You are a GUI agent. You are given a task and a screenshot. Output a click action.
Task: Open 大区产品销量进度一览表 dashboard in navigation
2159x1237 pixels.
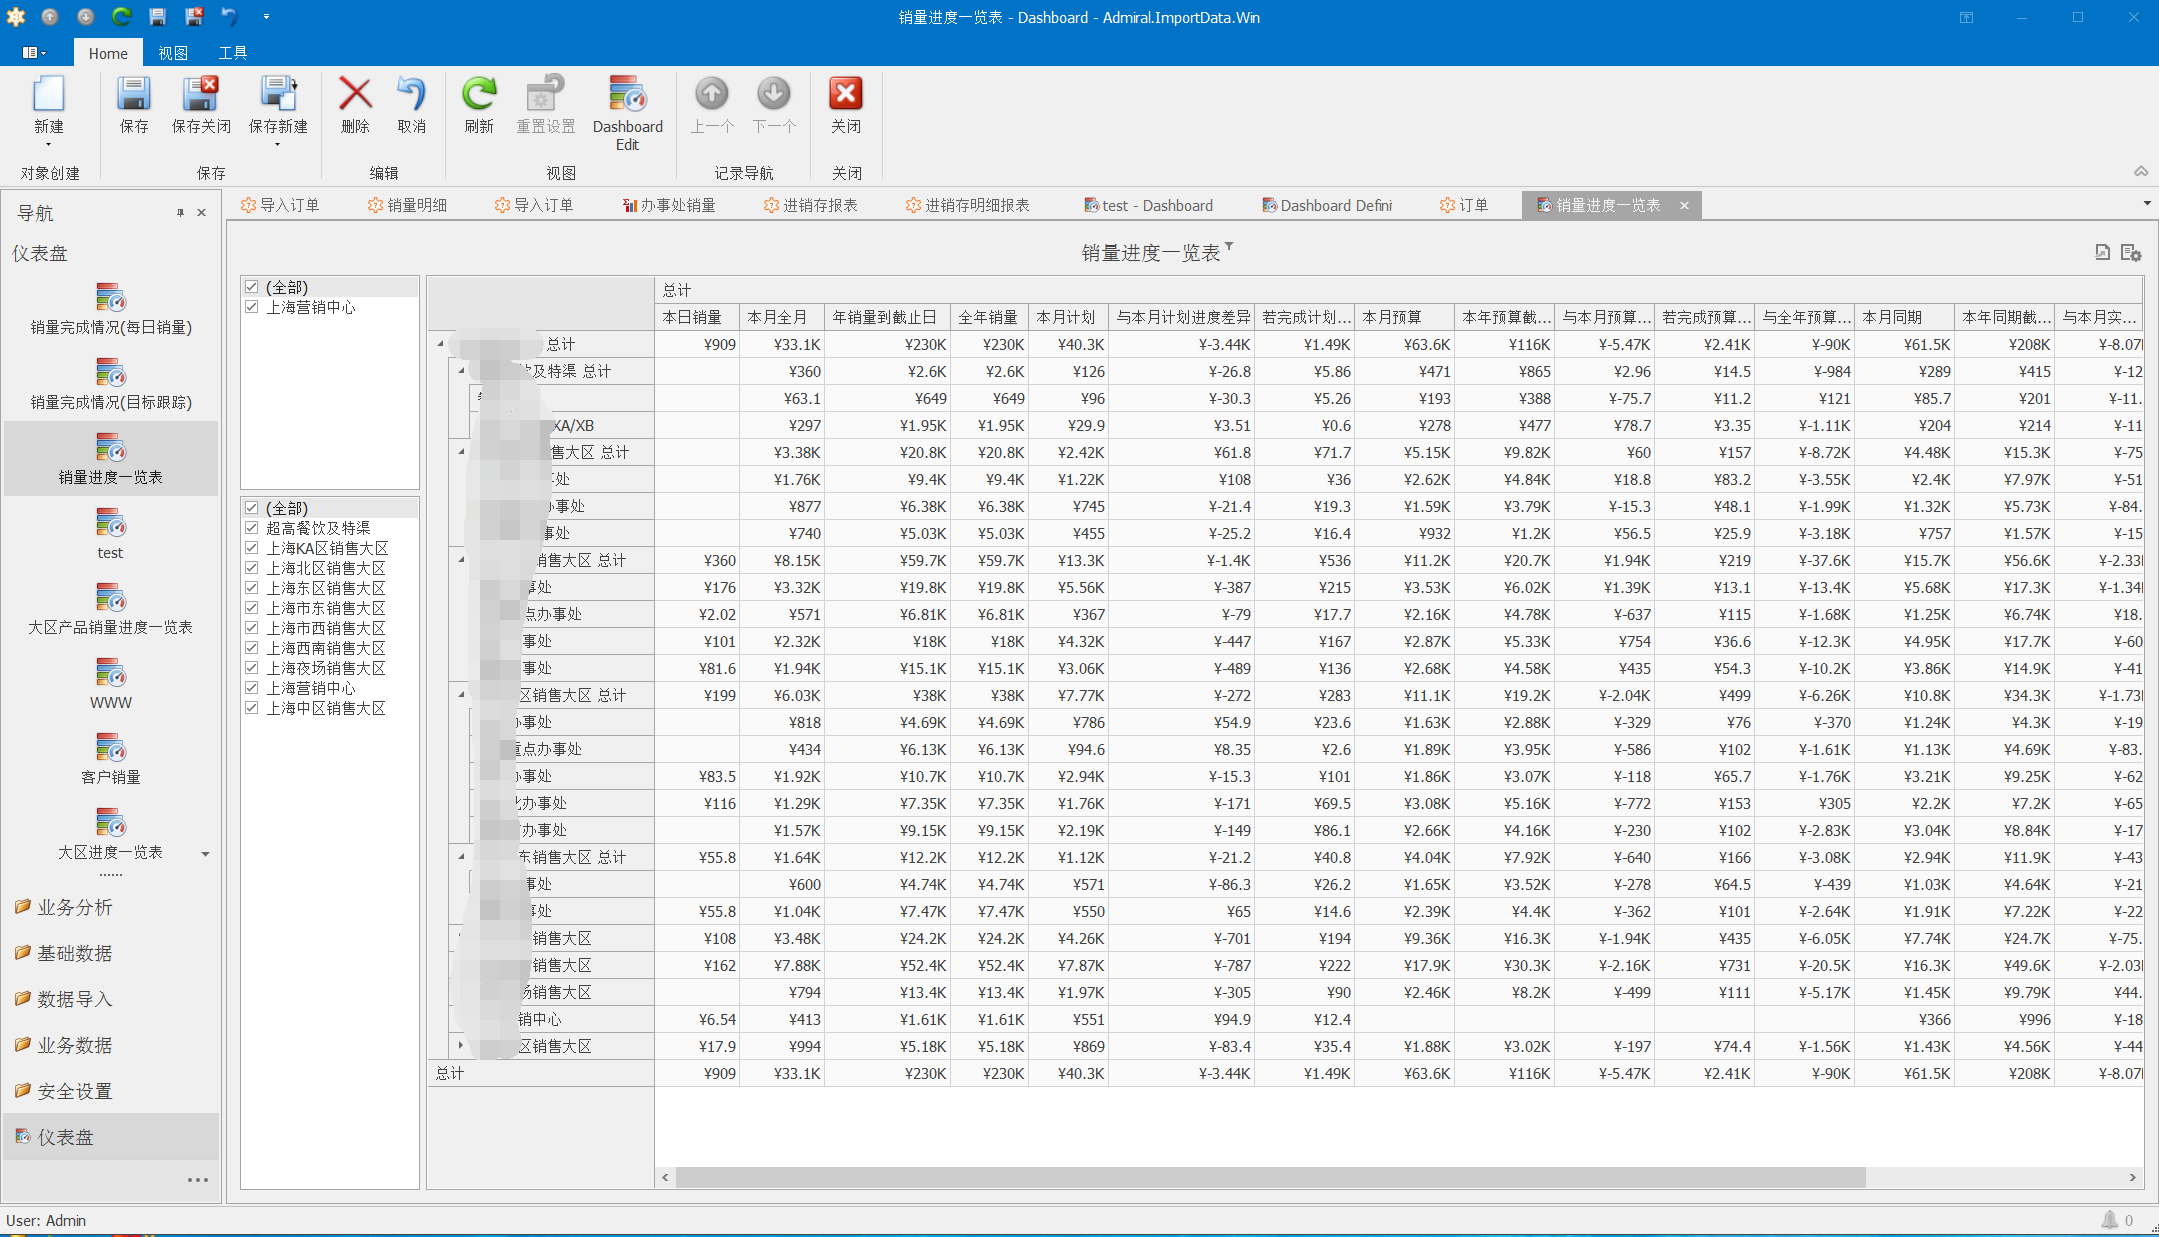(x=111, y=608)
